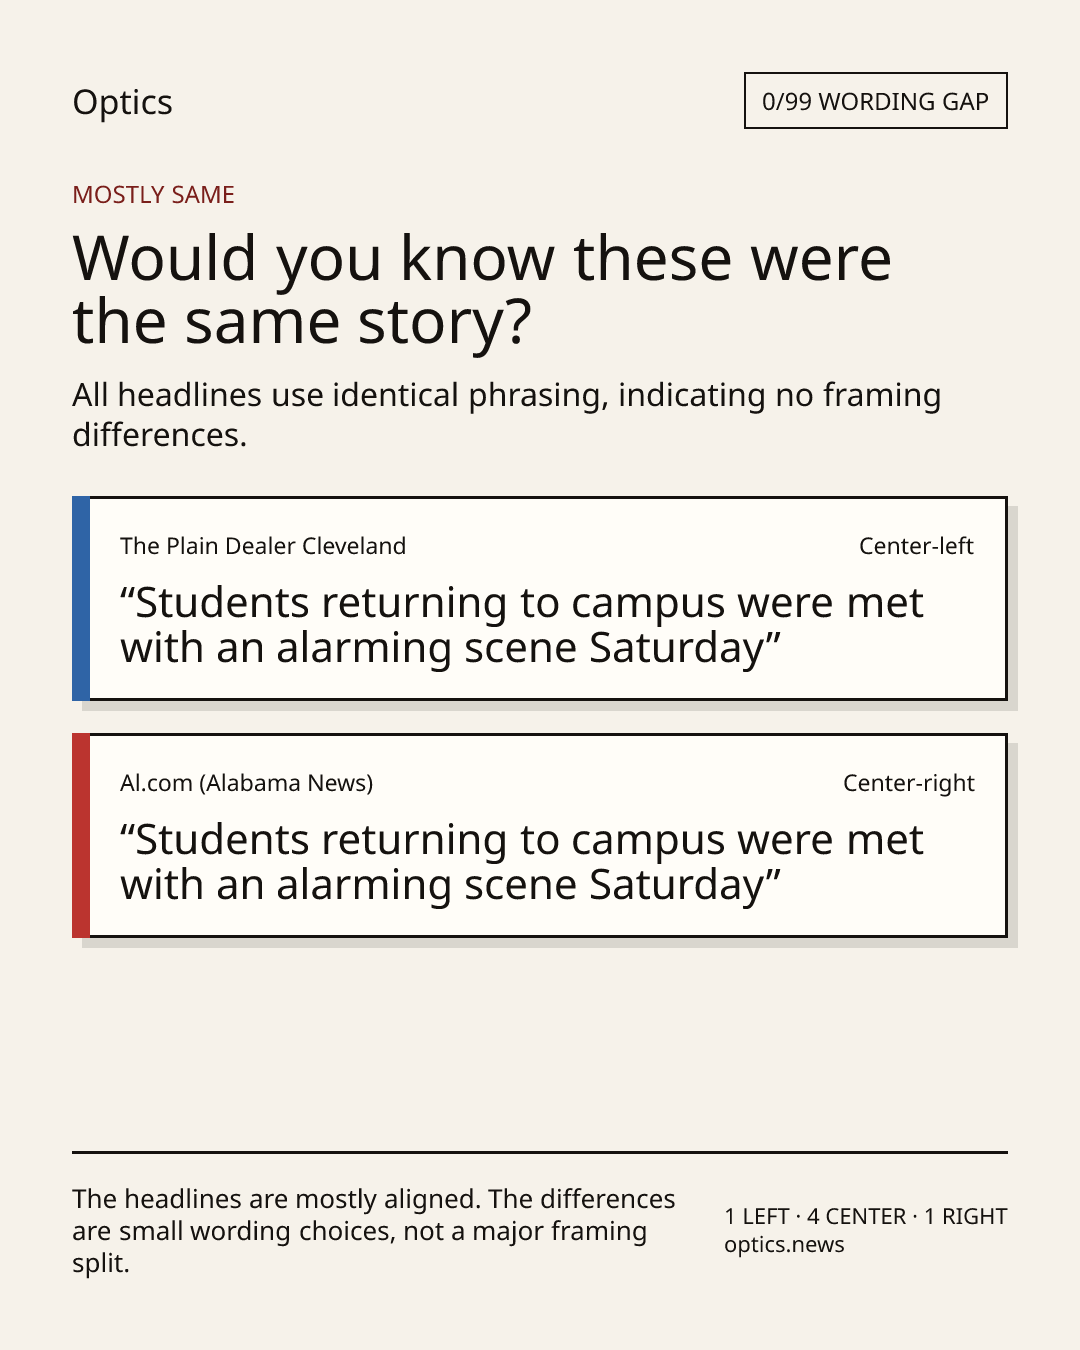Click the 1 LEFT · 4 CENTER · 1 RIGHT count

(x=865, y=1217)
